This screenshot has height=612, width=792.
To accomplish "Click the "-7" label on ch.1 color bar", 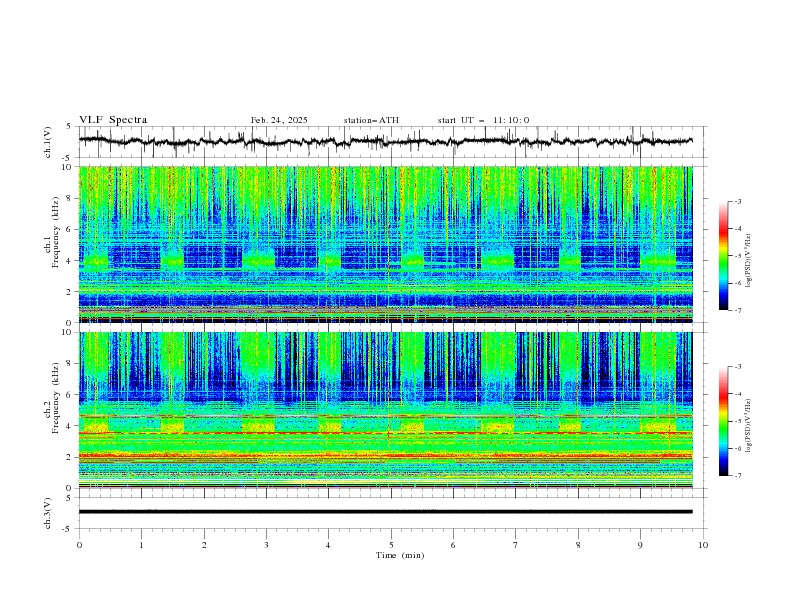I will pos(737,311).
